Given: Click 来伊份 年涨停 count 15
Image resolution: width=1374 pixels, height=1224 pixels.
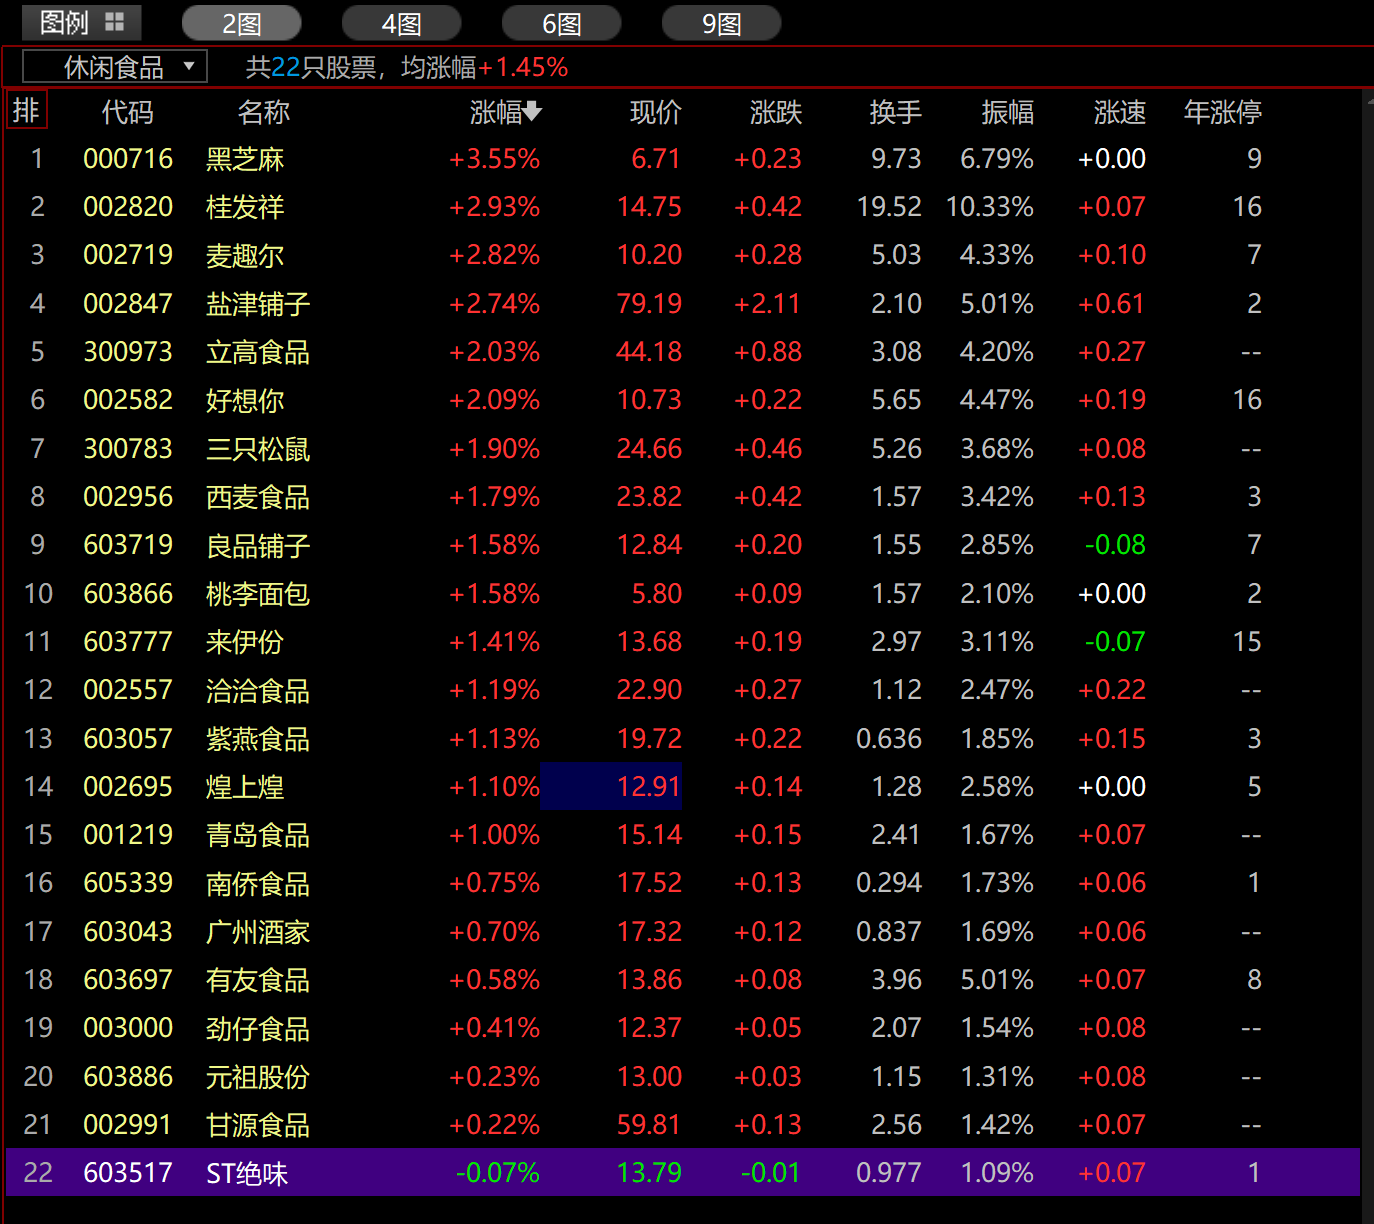Looking at the screenshot, I should (1247, 642).
